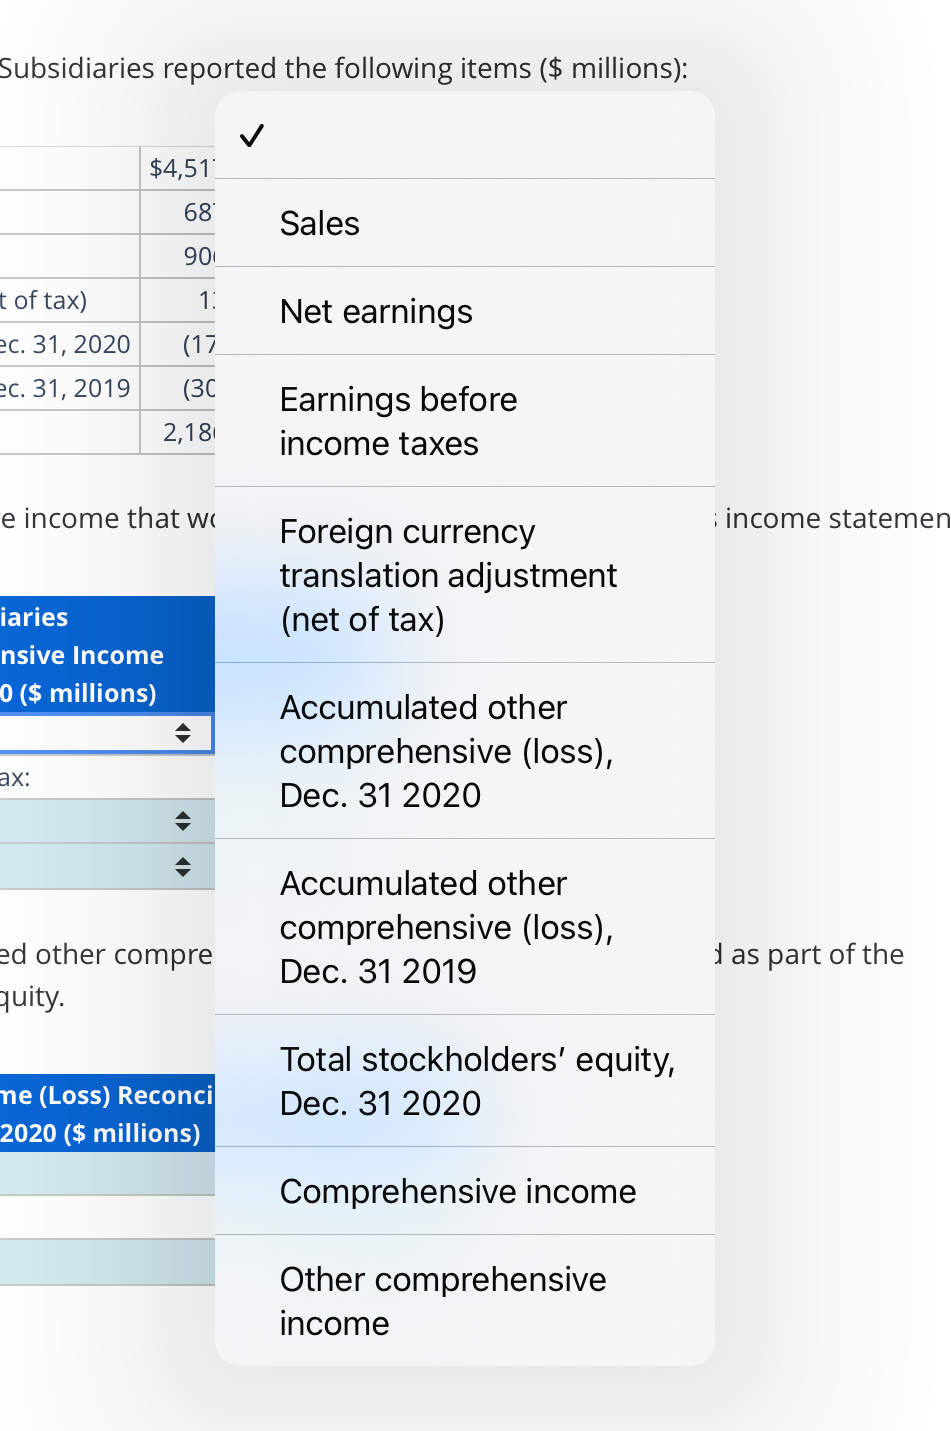Select Foreign currency translation adjustment (net of tax)
The width and height of the screenshot is (951, 1431).
click(x=448, y=575)
